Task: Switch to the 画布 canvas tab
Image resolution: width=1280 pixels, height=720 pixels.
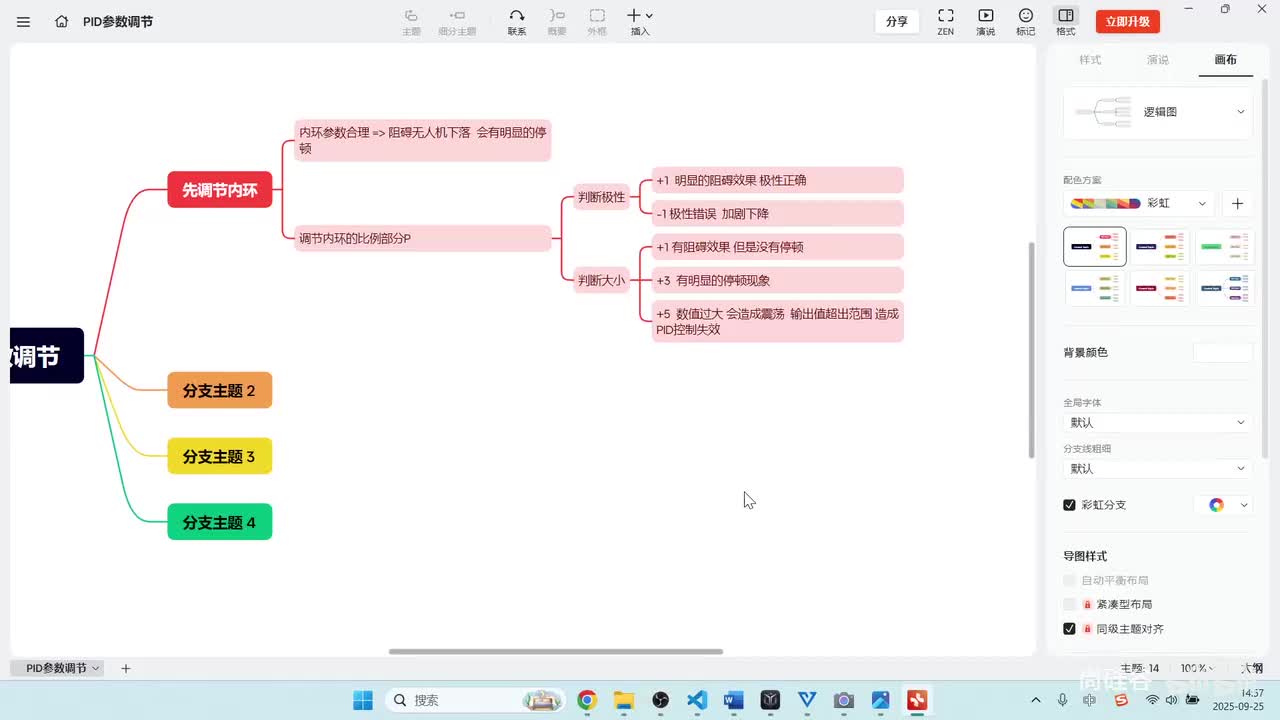Action: [1225, 60]
